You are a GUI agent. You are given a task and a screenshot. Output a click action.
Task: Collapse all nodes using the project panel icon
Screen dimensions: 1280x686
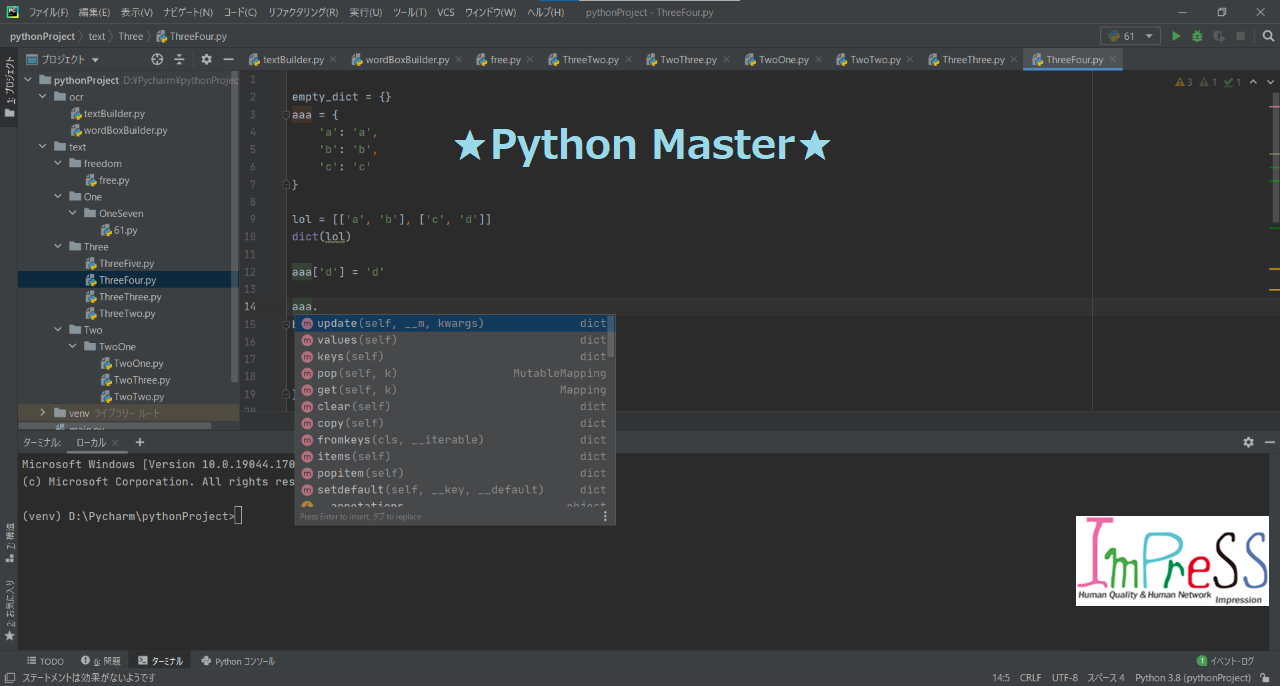pyautogui.click(x=177, y=59)
